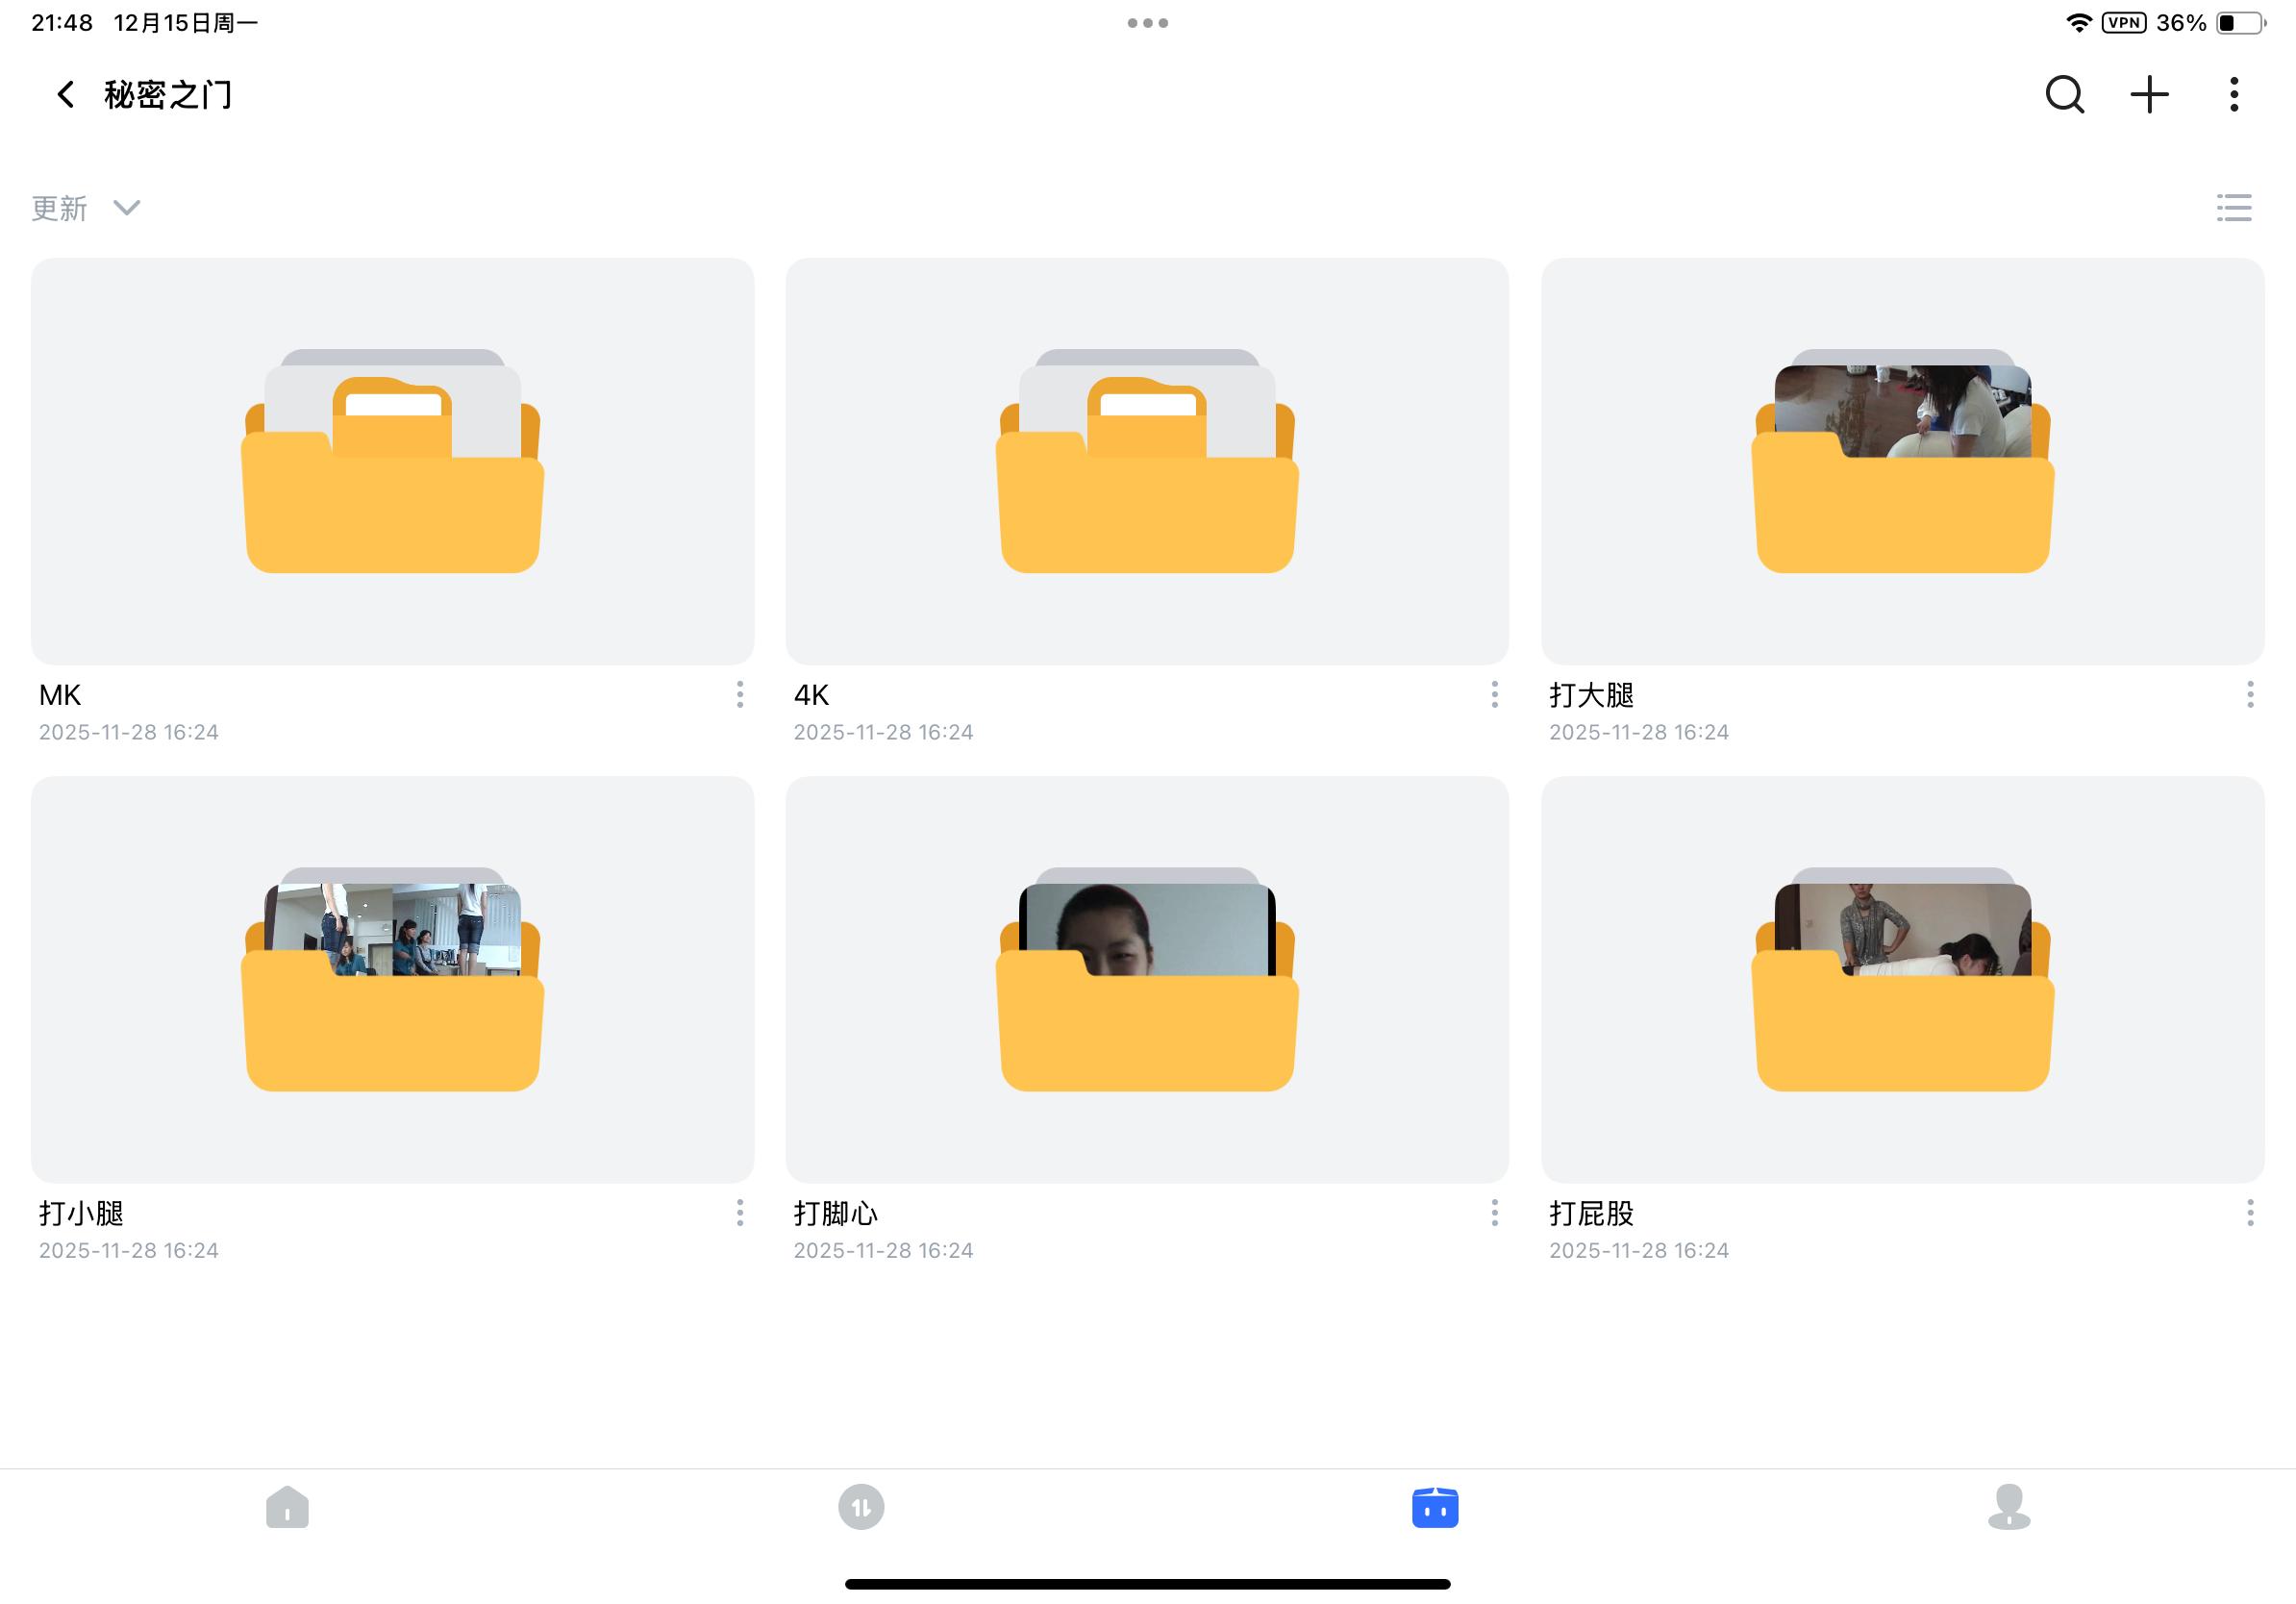The width and height of the screenshot is (2296, 1604).
Task: Open more options for 打大腿 folder
Action: click(x=2250, y=695)
